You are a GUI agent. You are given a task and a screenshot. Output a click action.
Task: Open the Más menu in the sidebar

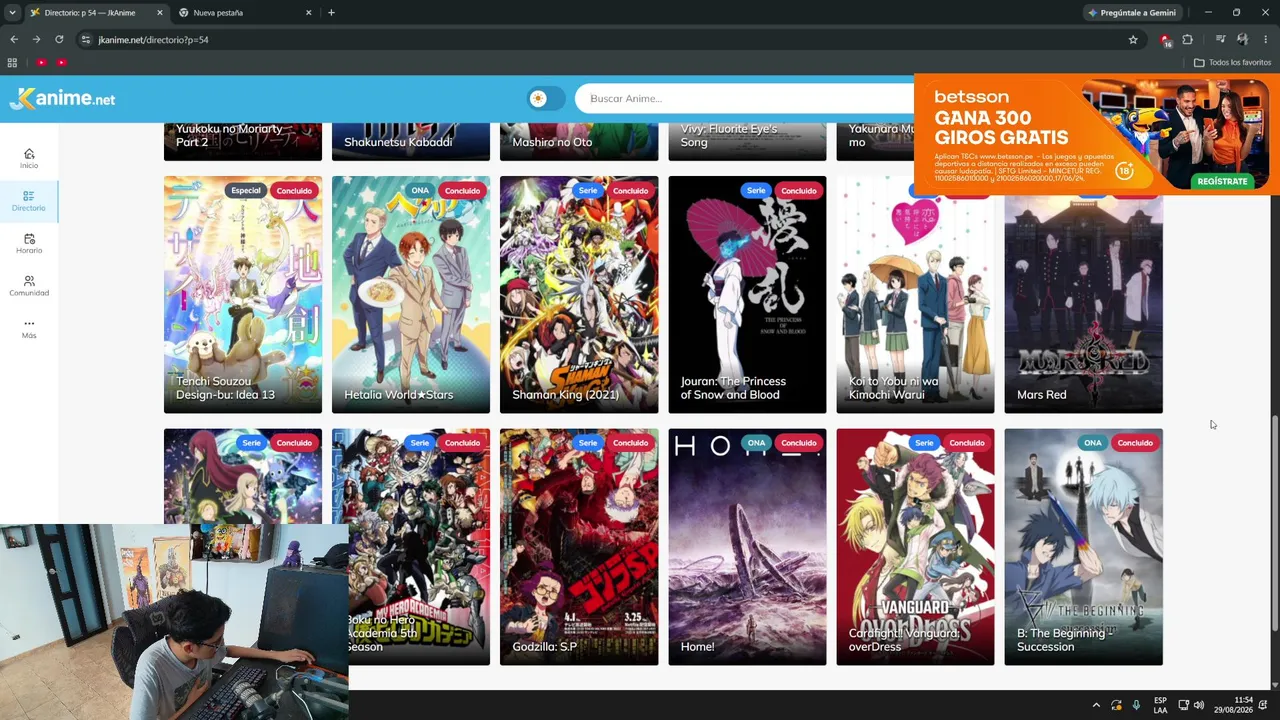(x=29, y=329)
